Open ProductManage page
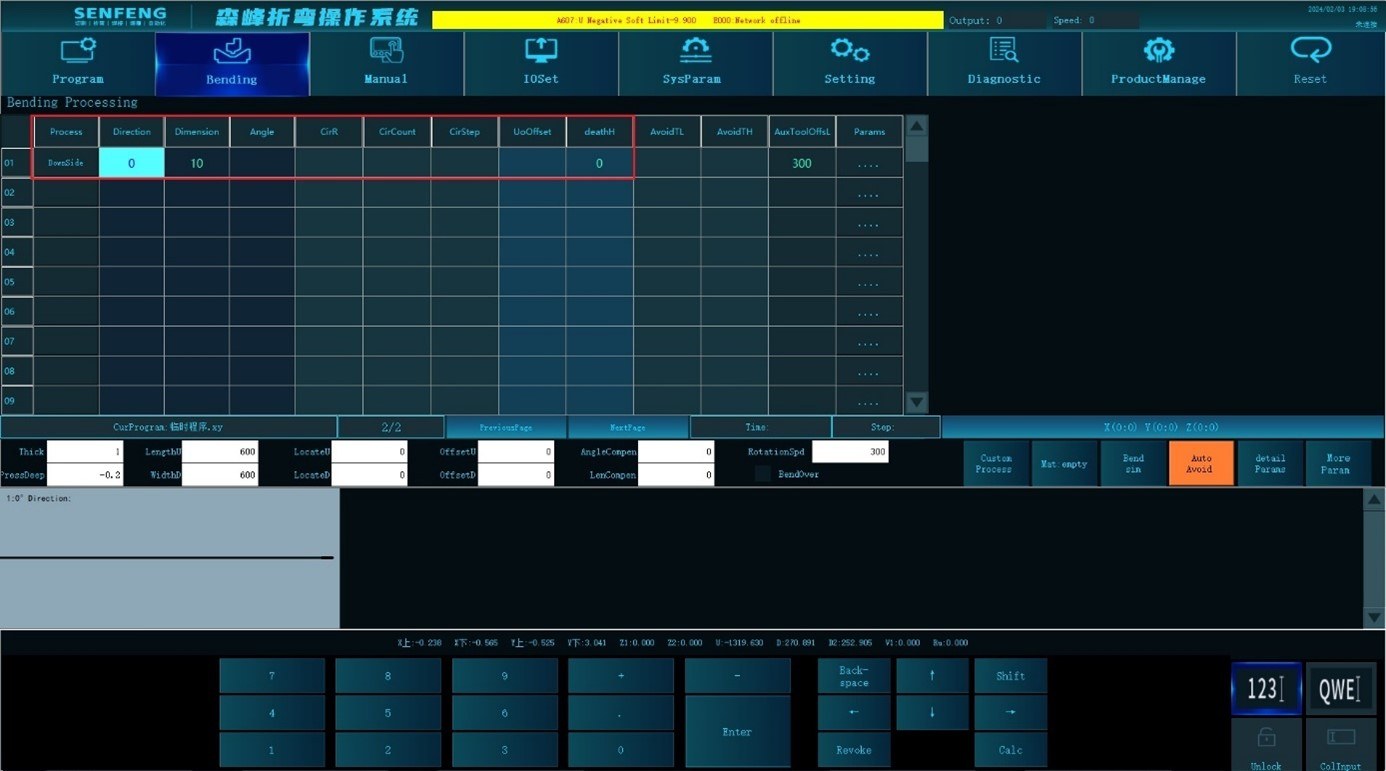This screenshot has width=1386, height=771. [x=1158, y=62]
